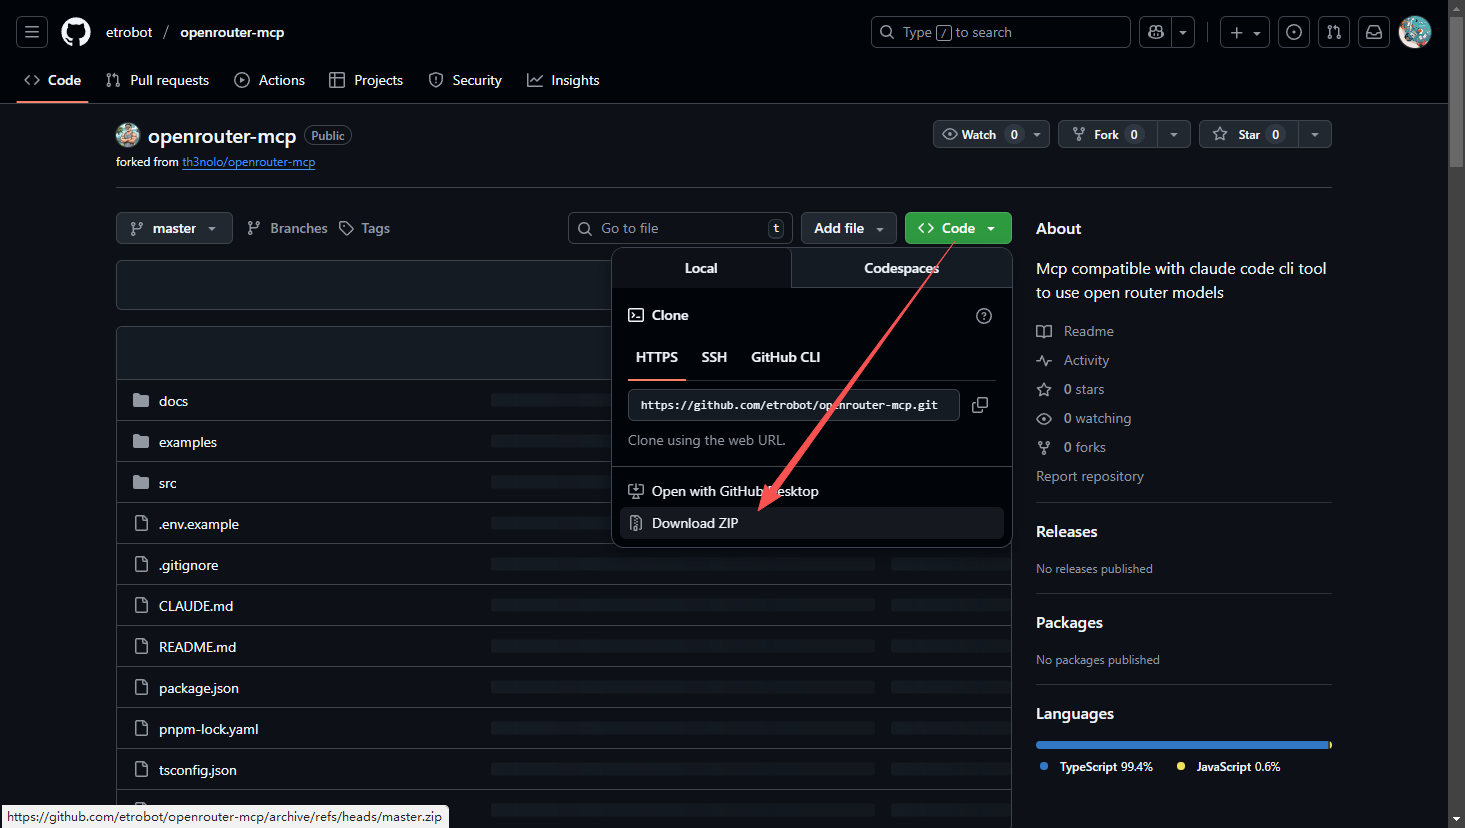Select the GitHub CLI clone method
This screenshot has height=828, width=1465.
coord(786,357)
